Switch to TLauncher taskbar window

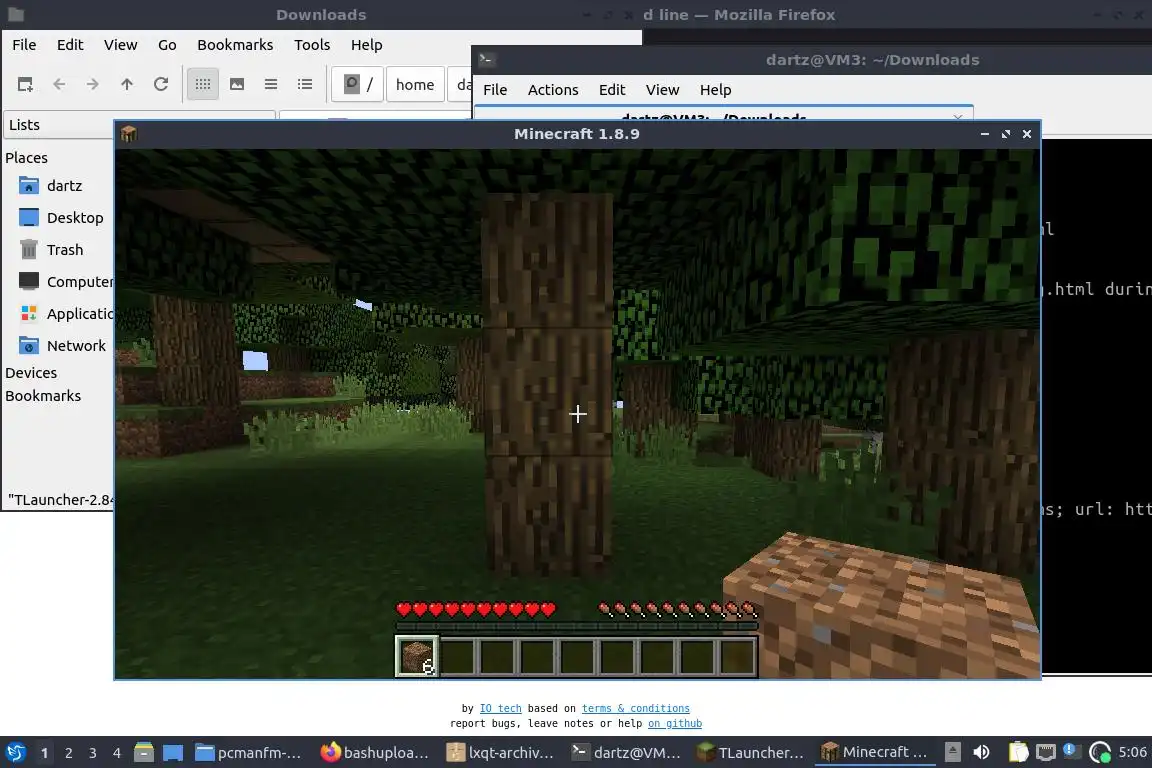tap(752, 753)
